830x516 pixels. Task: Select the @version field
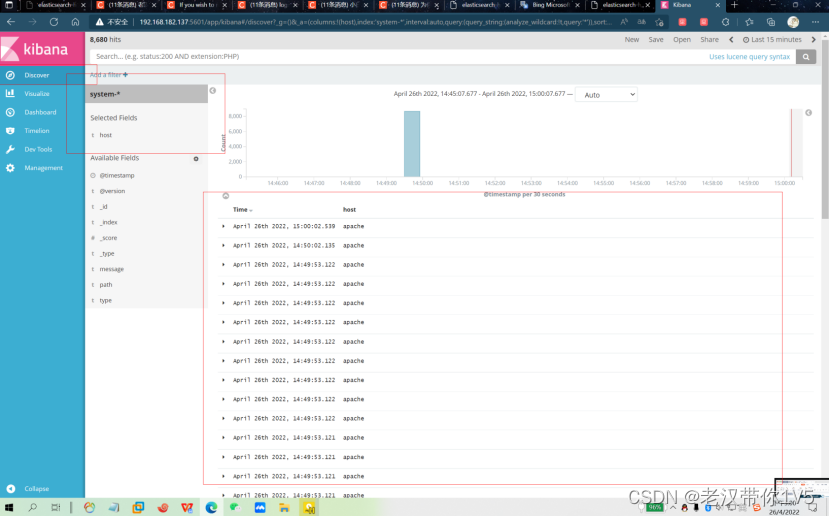tap(112, 191)
